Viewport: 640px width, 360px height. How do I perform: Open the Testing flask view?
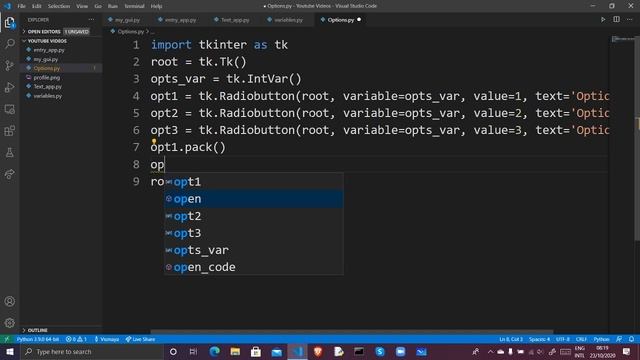[9, 153]
